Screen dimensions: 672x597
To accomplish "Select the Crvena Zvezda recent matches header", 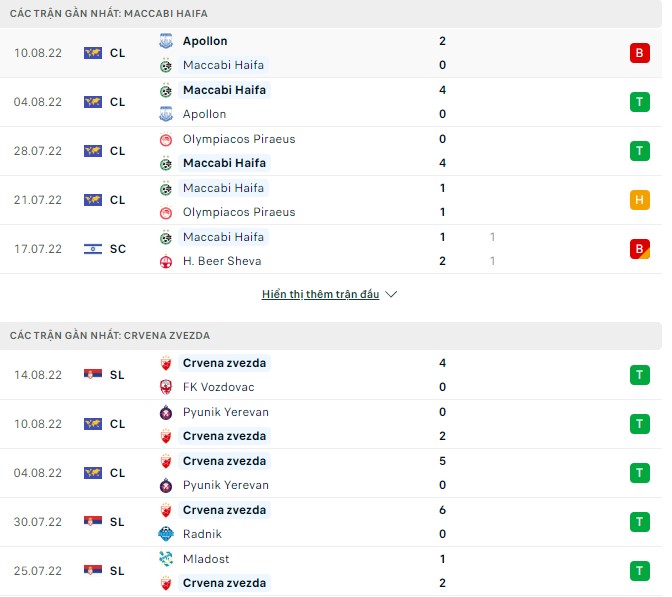I will pos(110,335).
